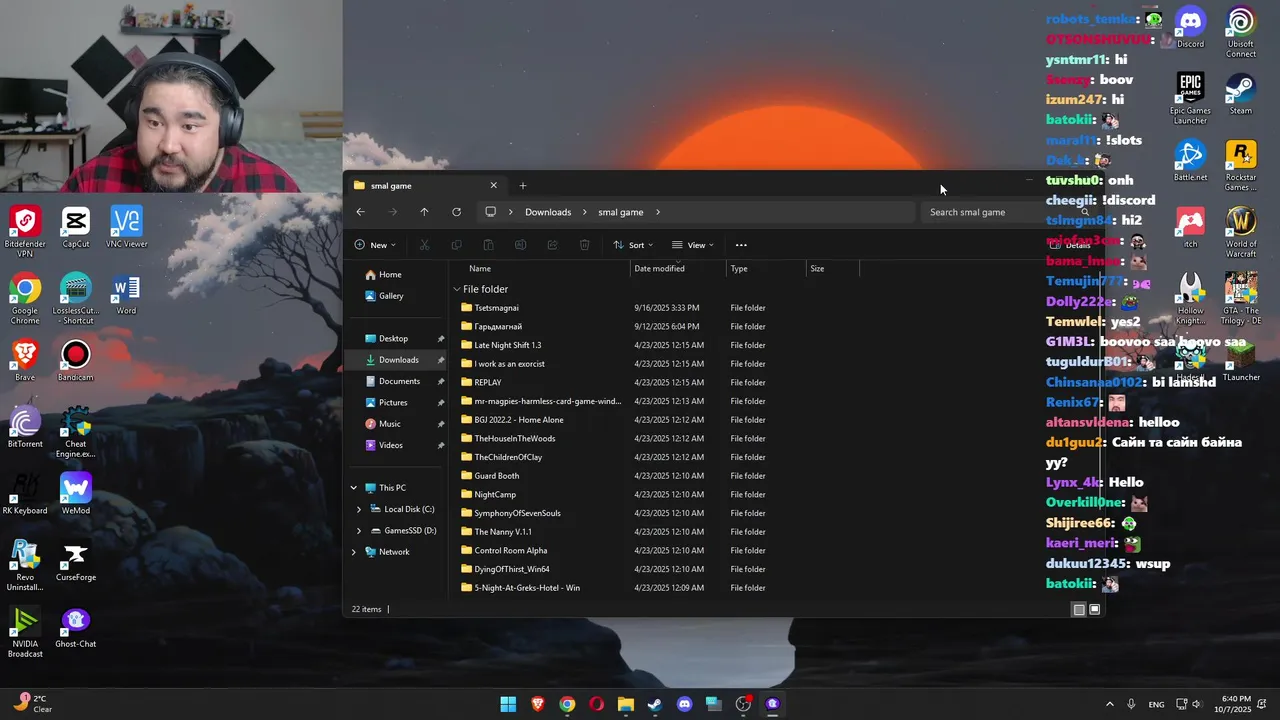
Task: Close the smal game tab
Action: point(493,185)
